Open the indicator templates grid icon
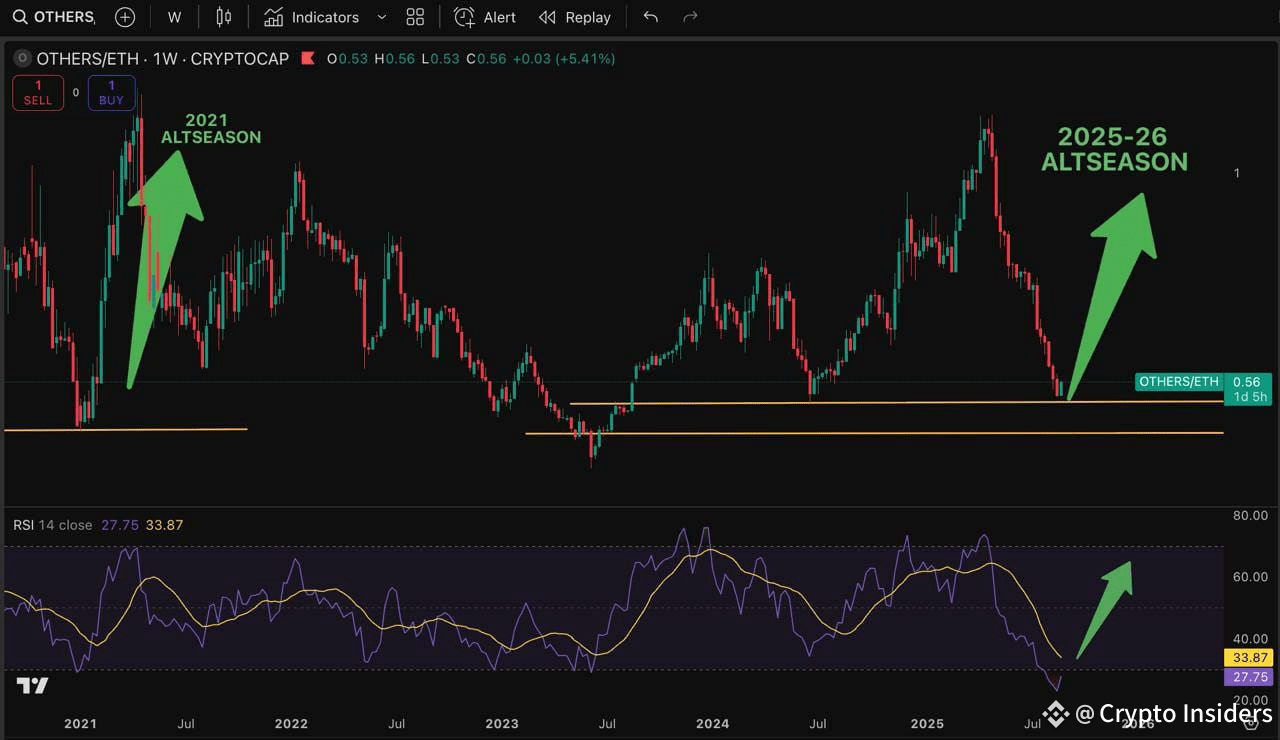Screen dimensions: 1280x740 [415, 17]
